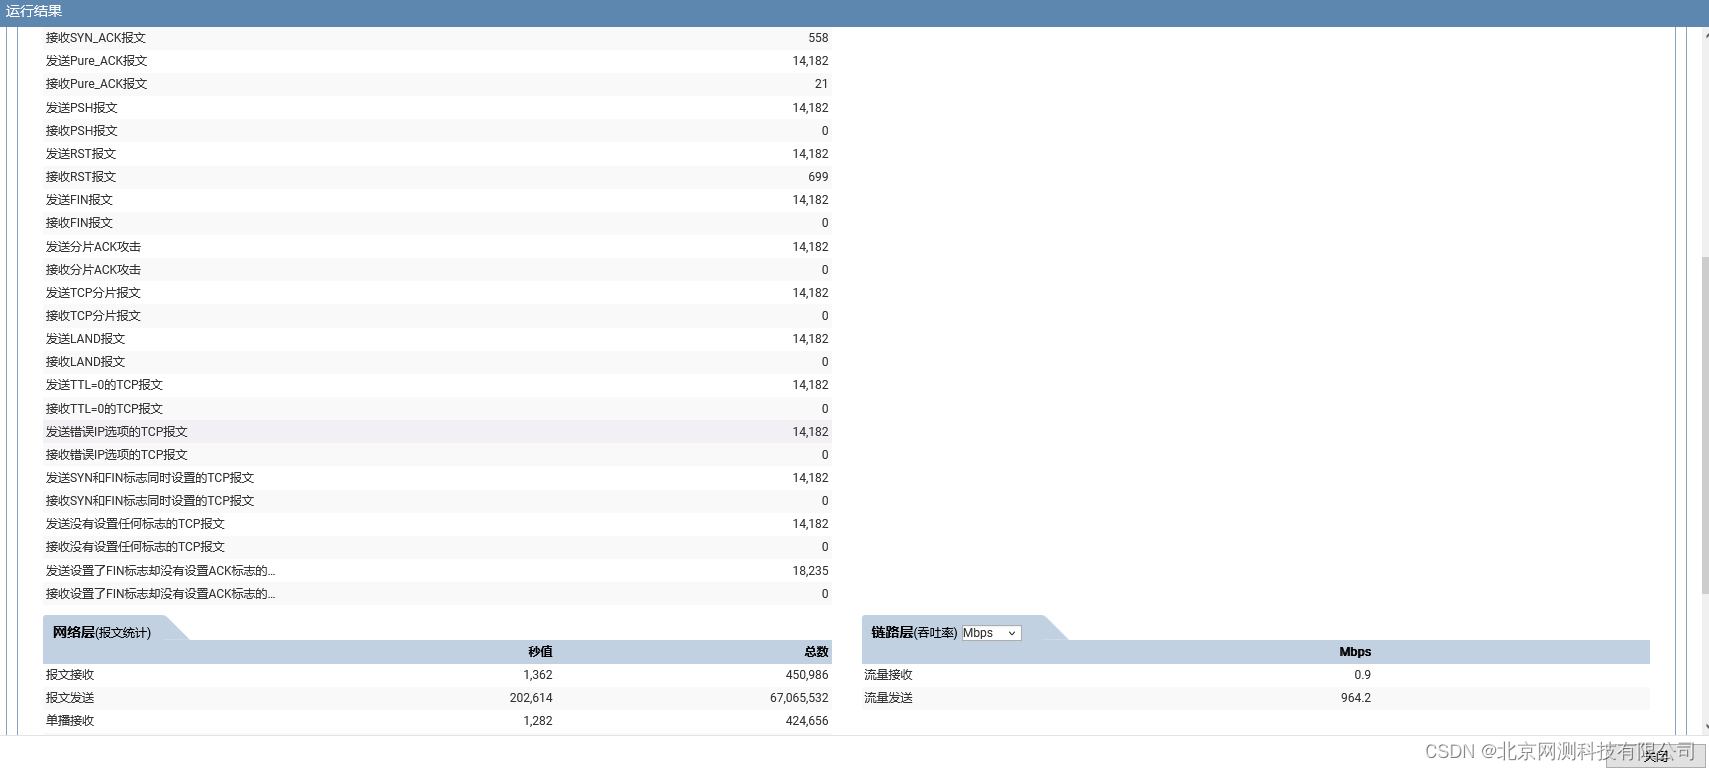This screenshot has height=770, width=1709.
Task: Select the 接收TTL=0的TCP报文 row label
Action: (x=104, y=409)
